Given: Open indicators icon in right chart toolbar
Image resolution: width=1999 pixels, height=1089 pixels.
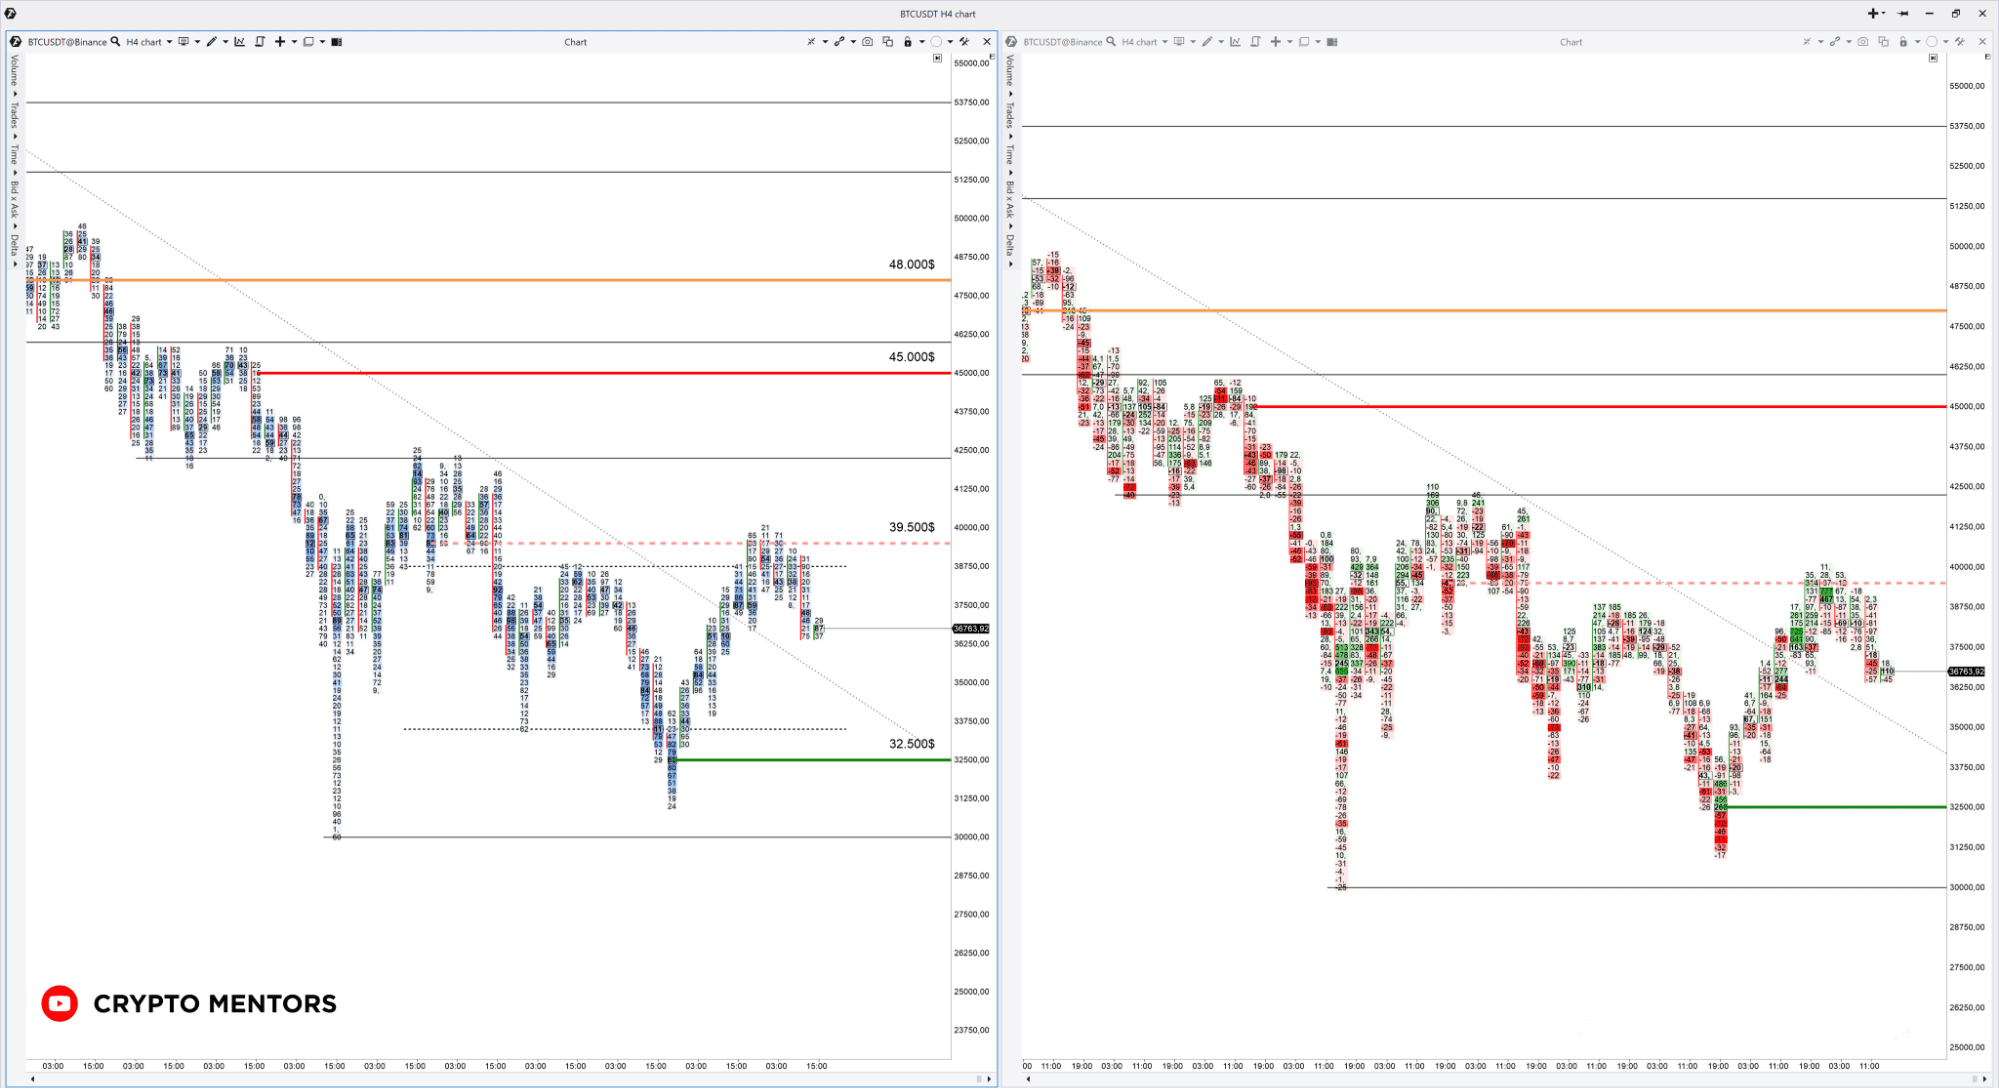Looking at the screenshot, I should pos(1235,42).
